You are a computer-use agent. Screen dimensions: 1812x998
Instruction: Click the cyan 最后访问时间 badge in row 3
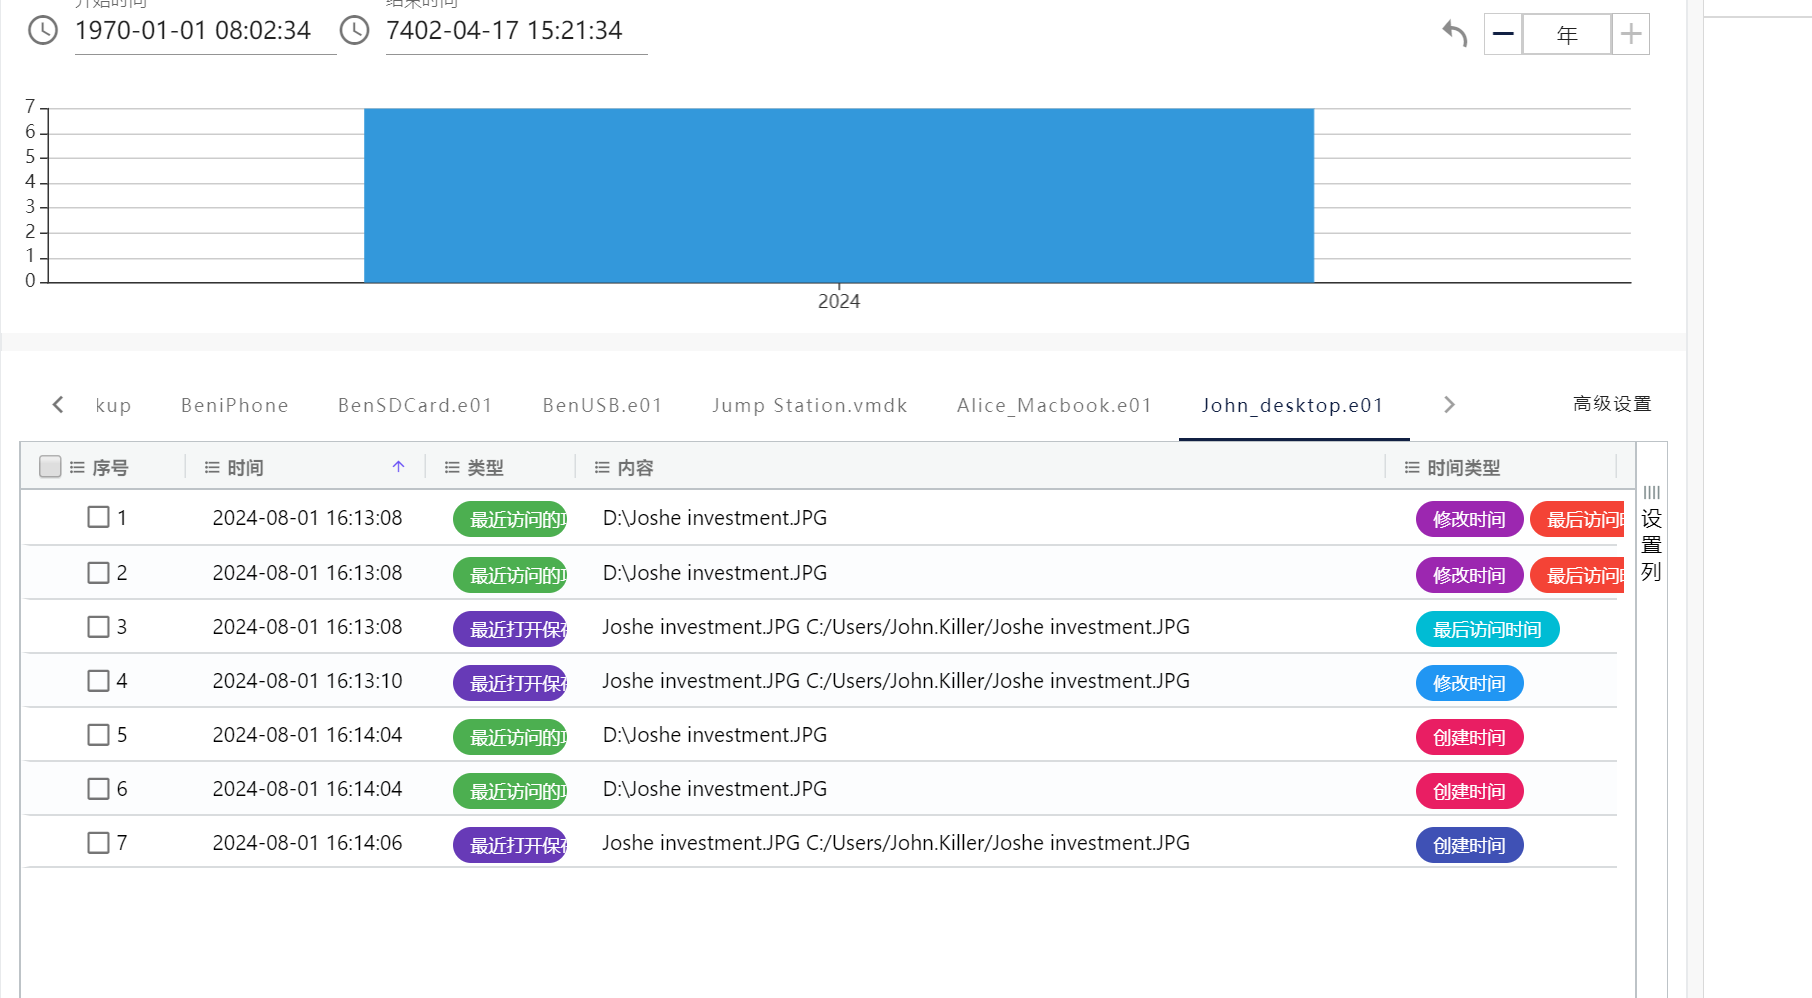1487,629
